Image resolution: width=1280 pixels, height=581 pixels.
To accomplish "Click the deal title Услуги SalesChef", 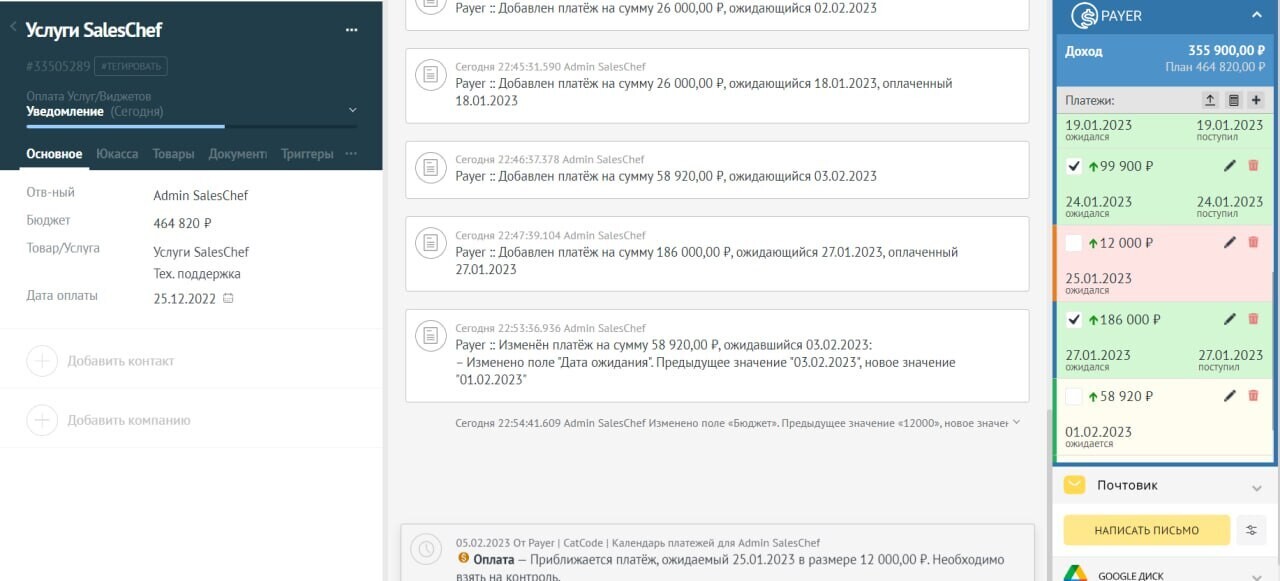I will (94, 30).
